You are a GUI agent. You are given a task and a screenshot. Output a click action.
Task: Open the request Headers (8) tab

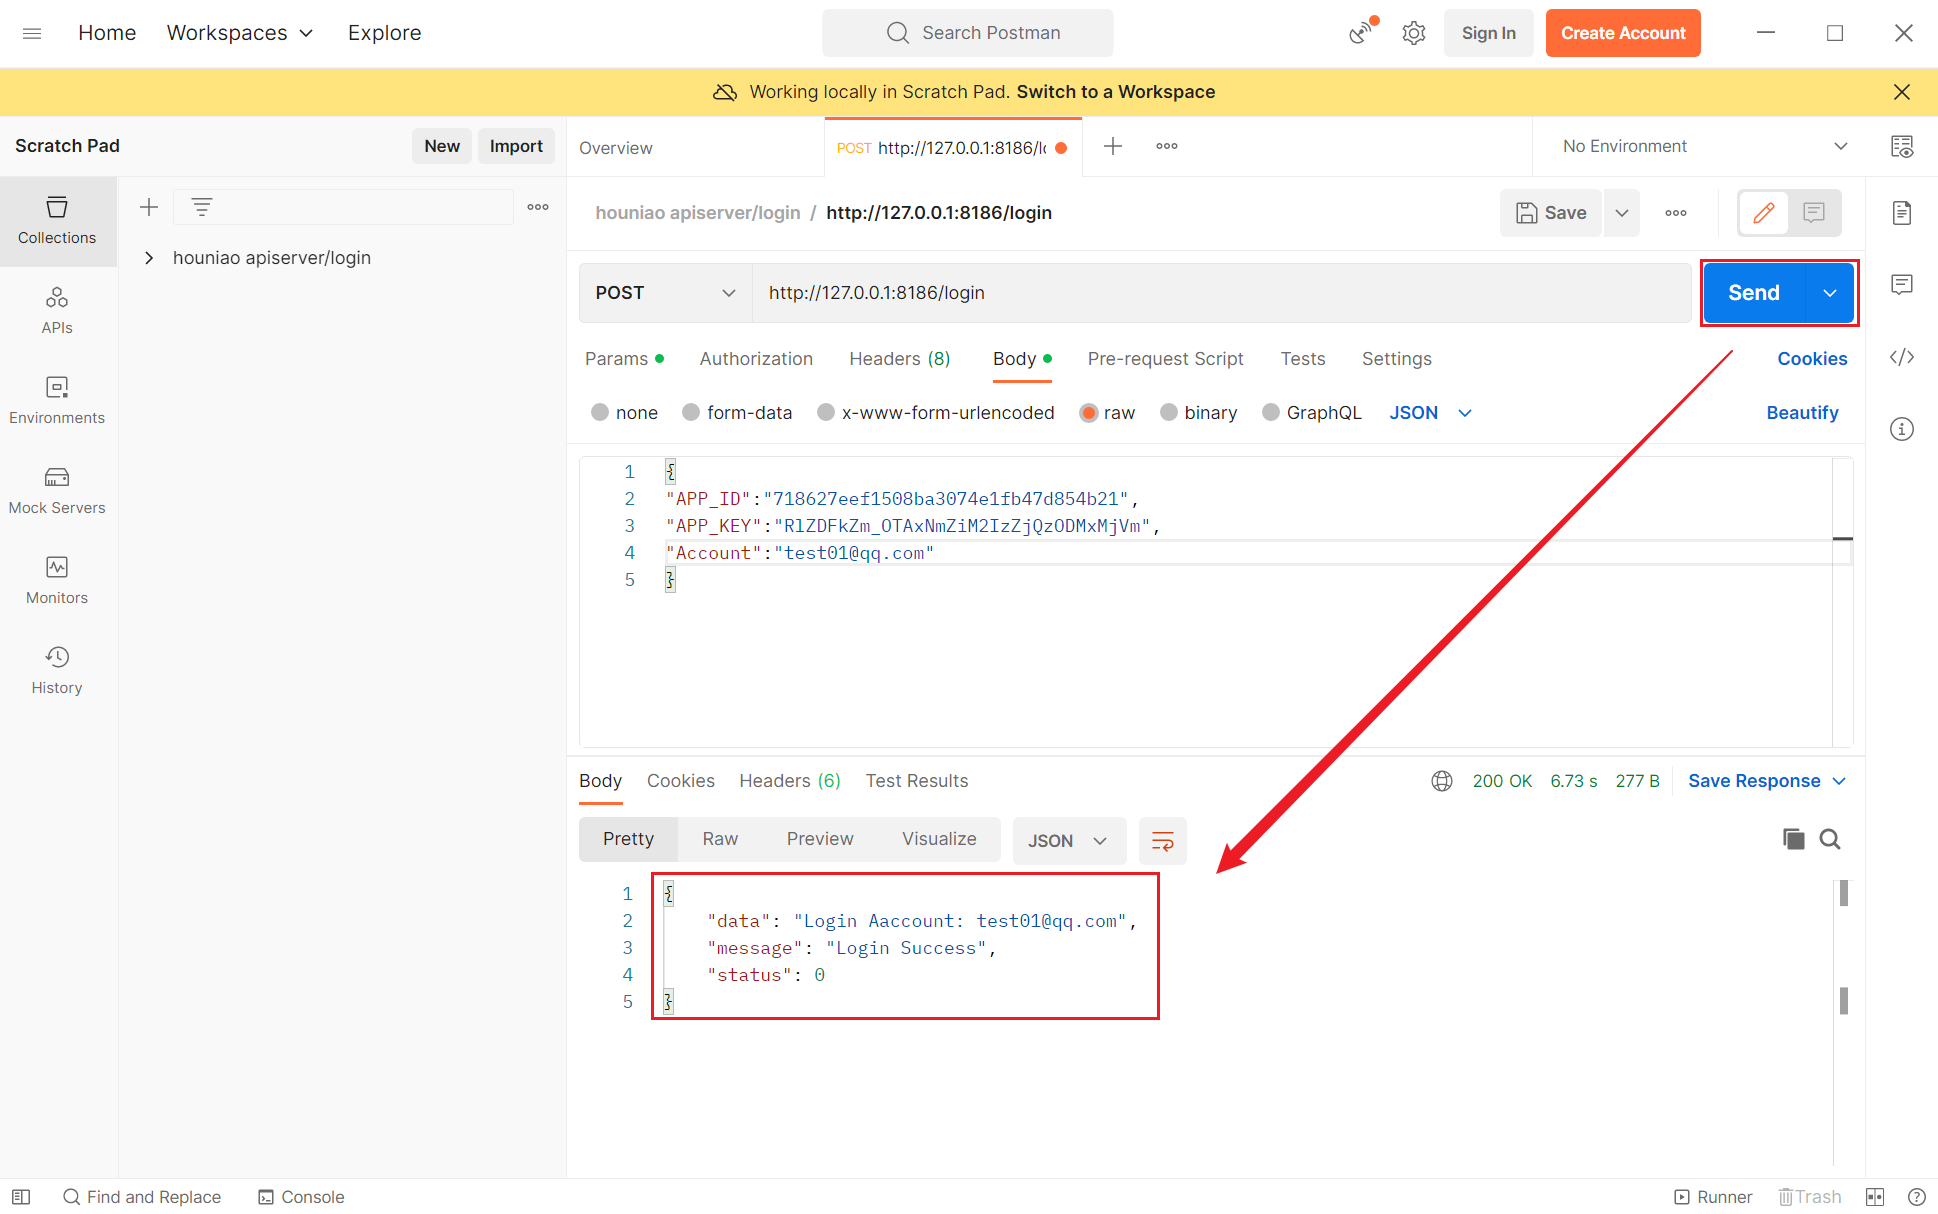click(x=899, y=359)
